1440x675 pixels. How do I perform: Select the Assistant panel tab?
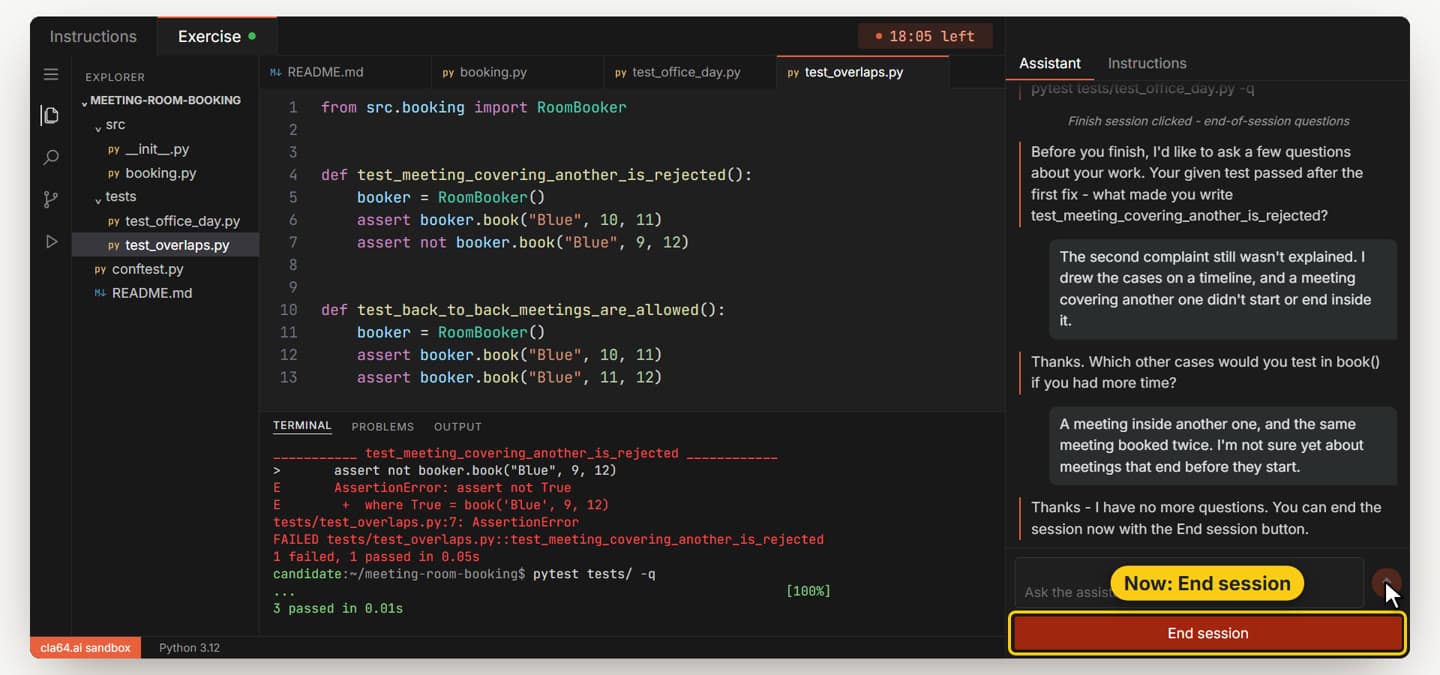click(1049, 63)
